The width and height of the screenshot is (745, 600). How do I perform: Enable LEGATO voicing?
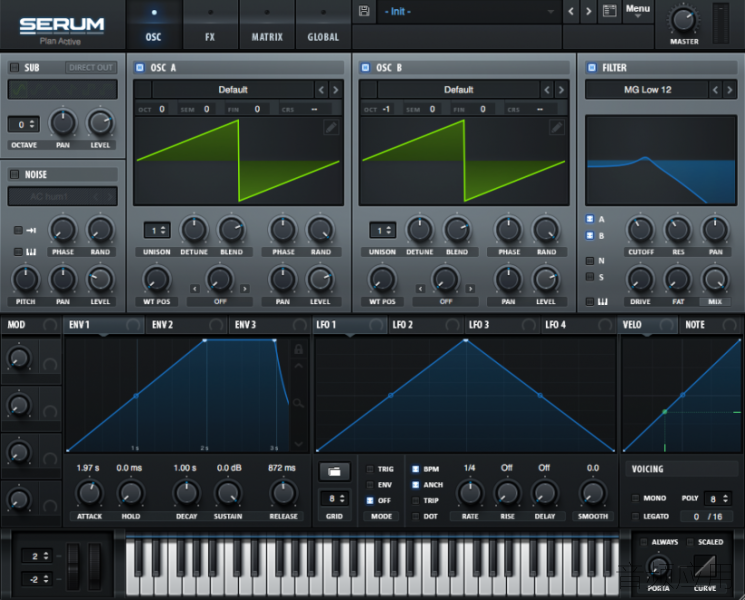tap(635, 516)
